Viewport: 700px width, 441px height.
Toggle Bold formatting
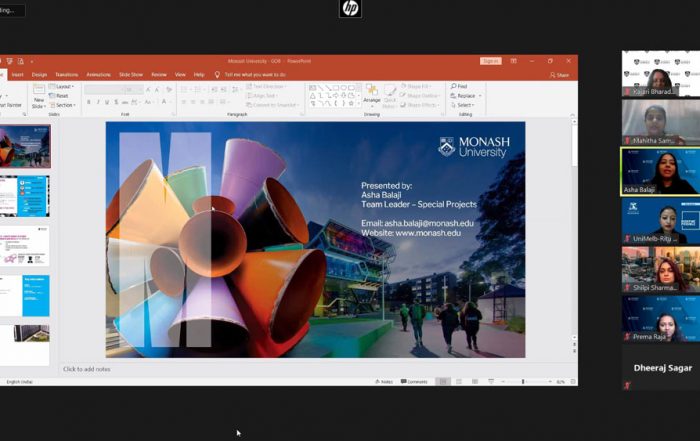pyautogui.click(x=88, y=102)
